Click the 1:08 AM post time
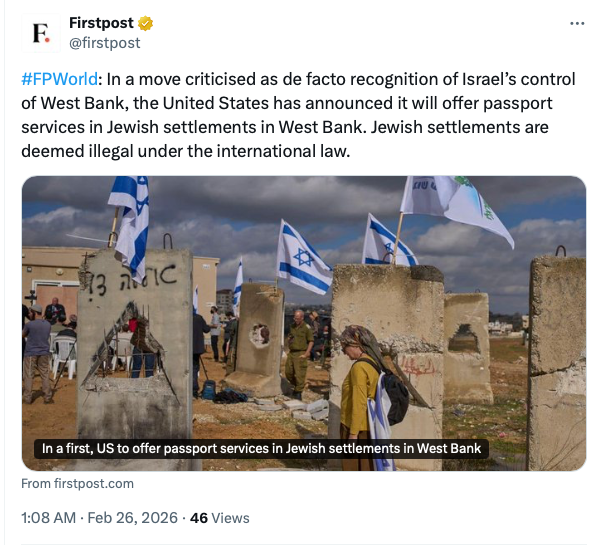 pyautogui.click(x=50, y=518)
